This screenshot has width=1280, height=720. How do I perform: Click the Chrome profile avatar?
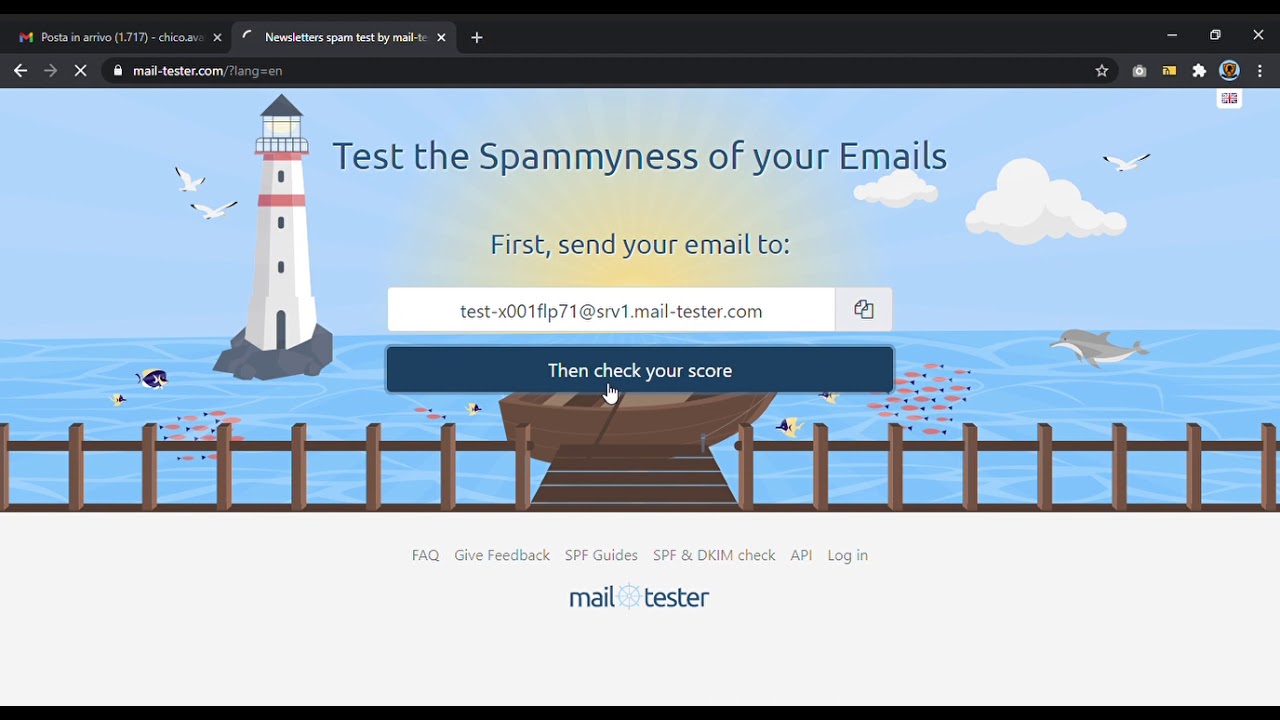1230,71
